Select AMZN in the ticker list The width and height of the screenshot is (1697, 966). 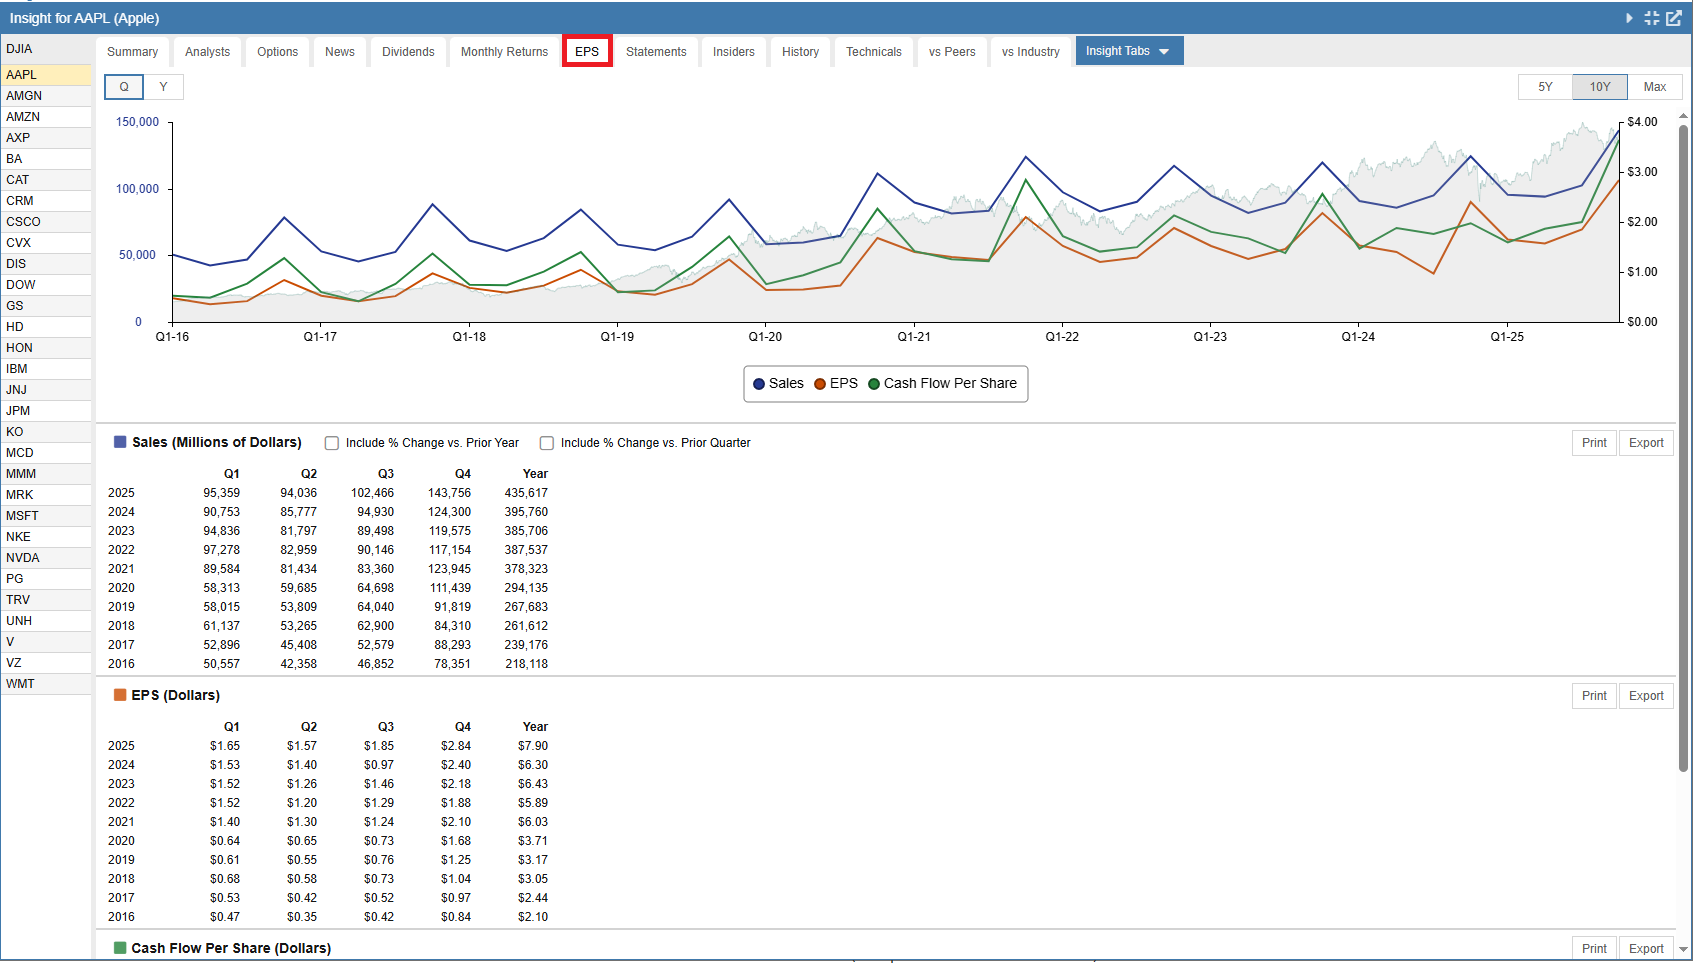(x=46, y=117)
